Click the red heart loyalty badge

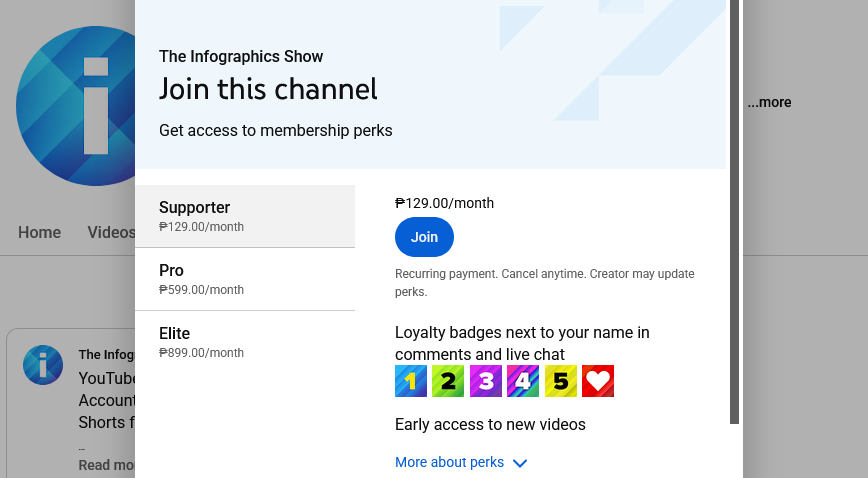[598, 381]
